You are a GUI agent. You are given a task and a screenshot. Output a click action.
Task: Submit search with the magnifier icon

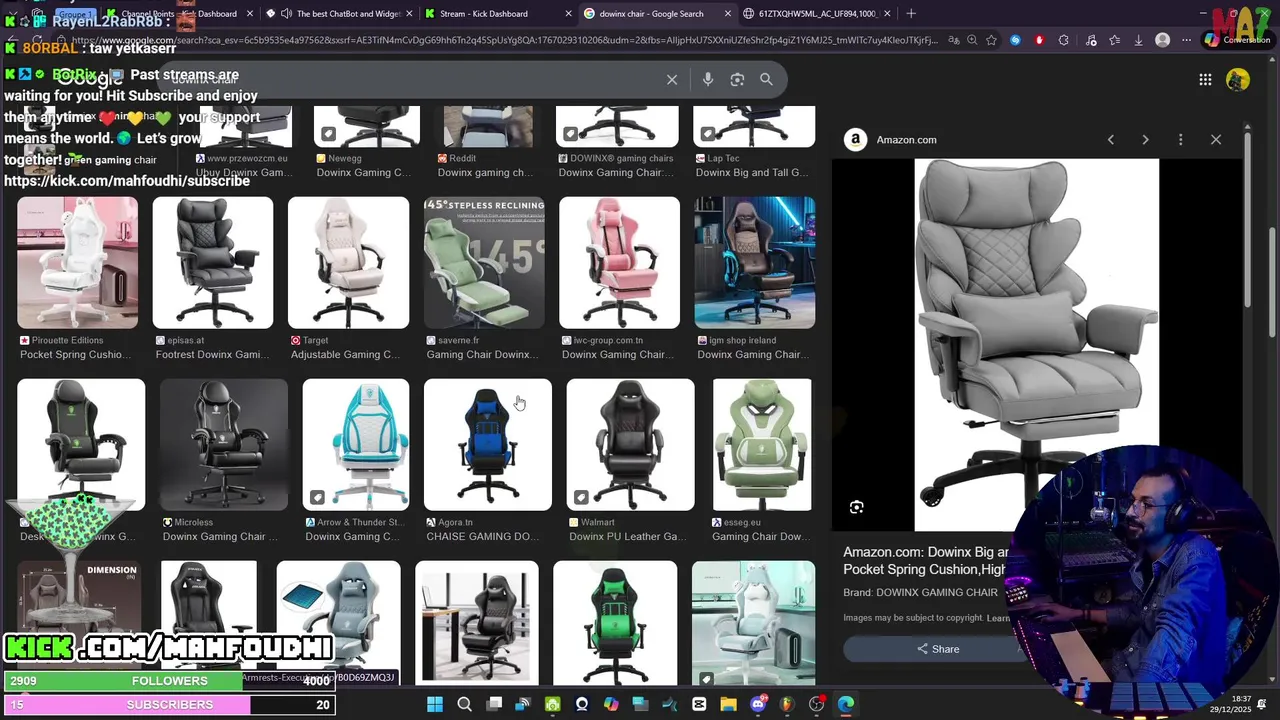click(766, 80)
